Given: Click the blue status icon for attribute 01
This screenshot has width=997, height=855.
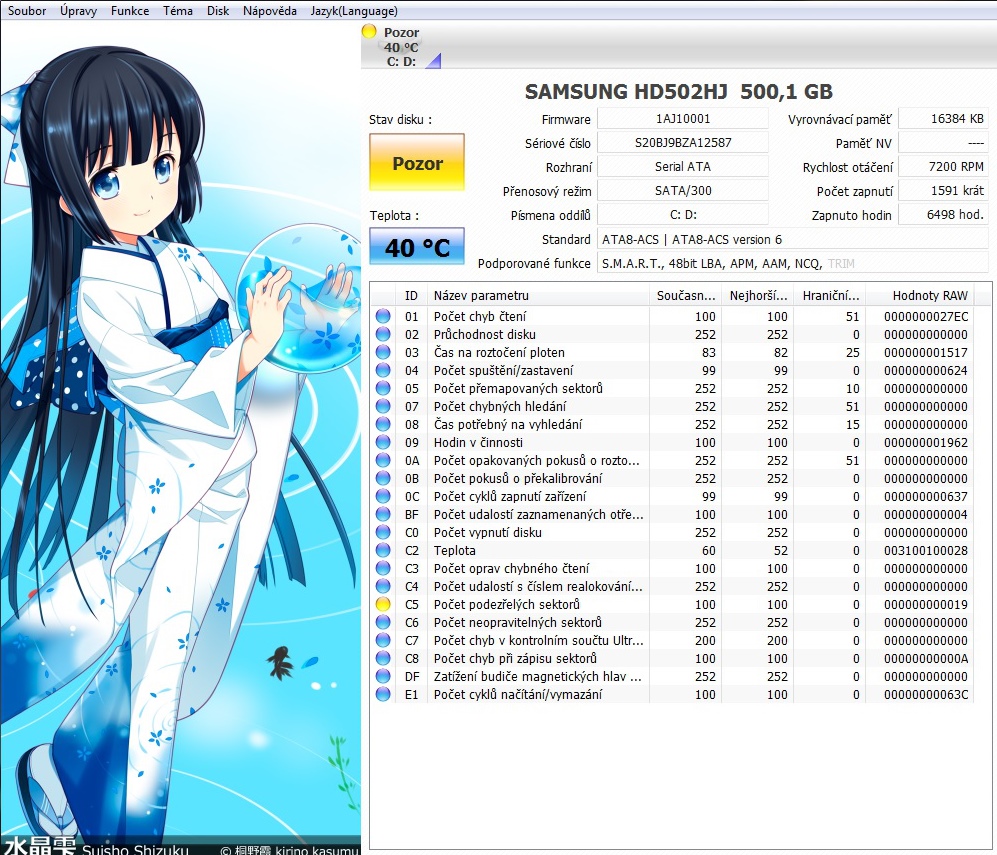Looking at the screenshot, I should [383, 316].
